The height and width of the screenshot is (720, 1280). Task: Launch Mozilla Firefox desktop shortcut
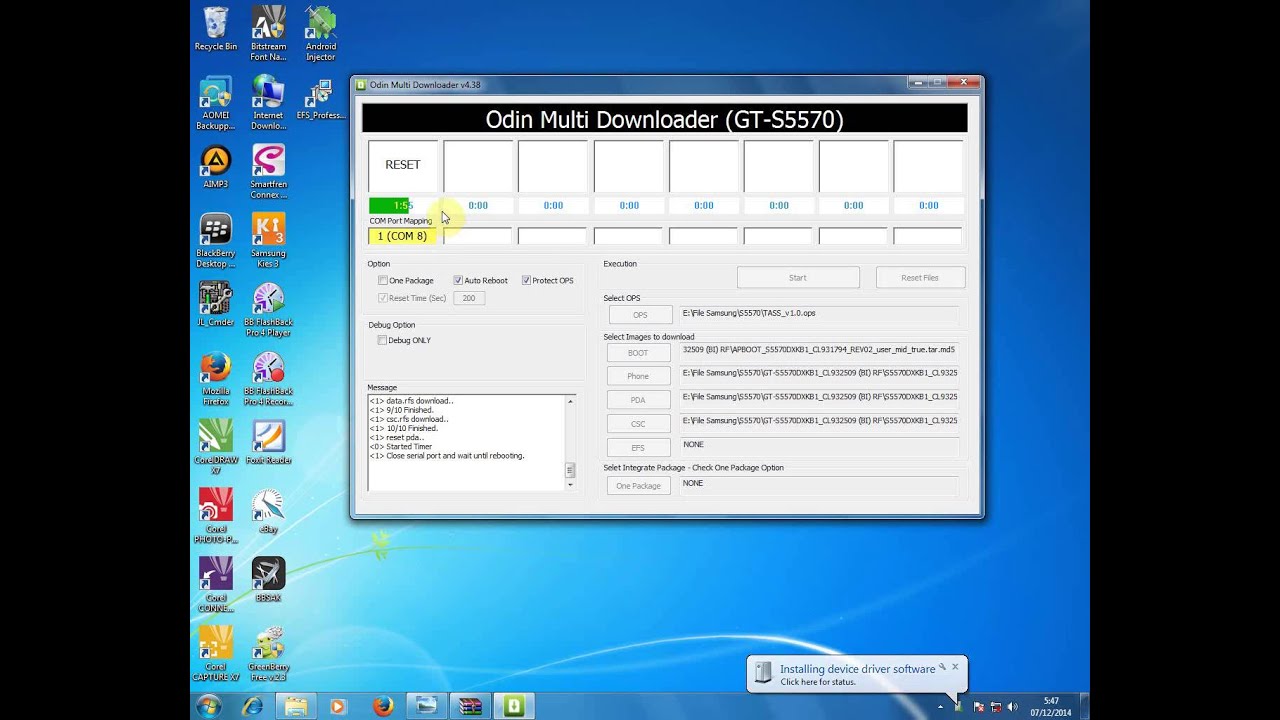tap(216, 378)
